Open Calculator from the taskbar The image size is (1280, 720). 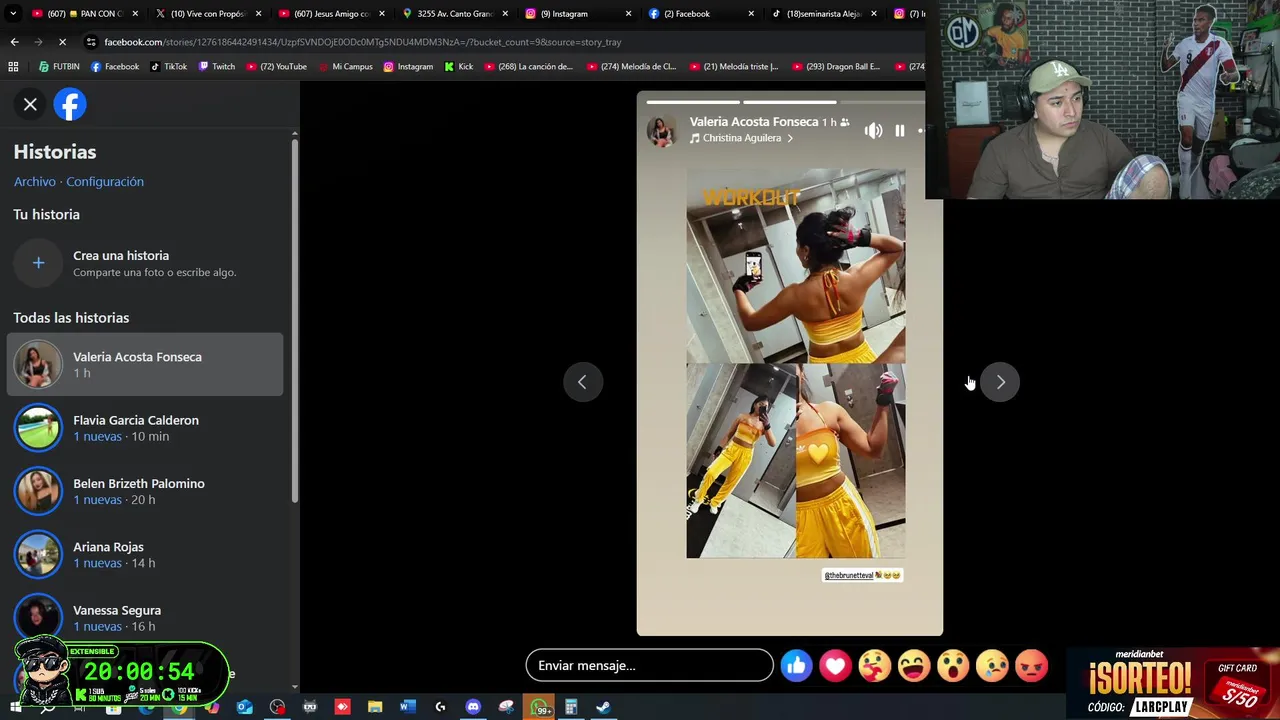[571, 707]
